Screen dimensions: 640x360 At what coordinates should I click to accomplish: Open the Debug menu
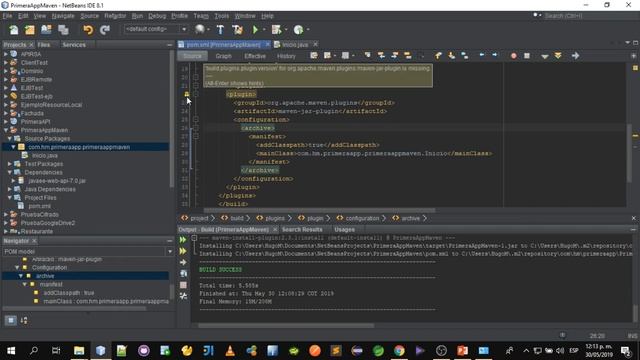pyautogui.click(x=157, y=16)
